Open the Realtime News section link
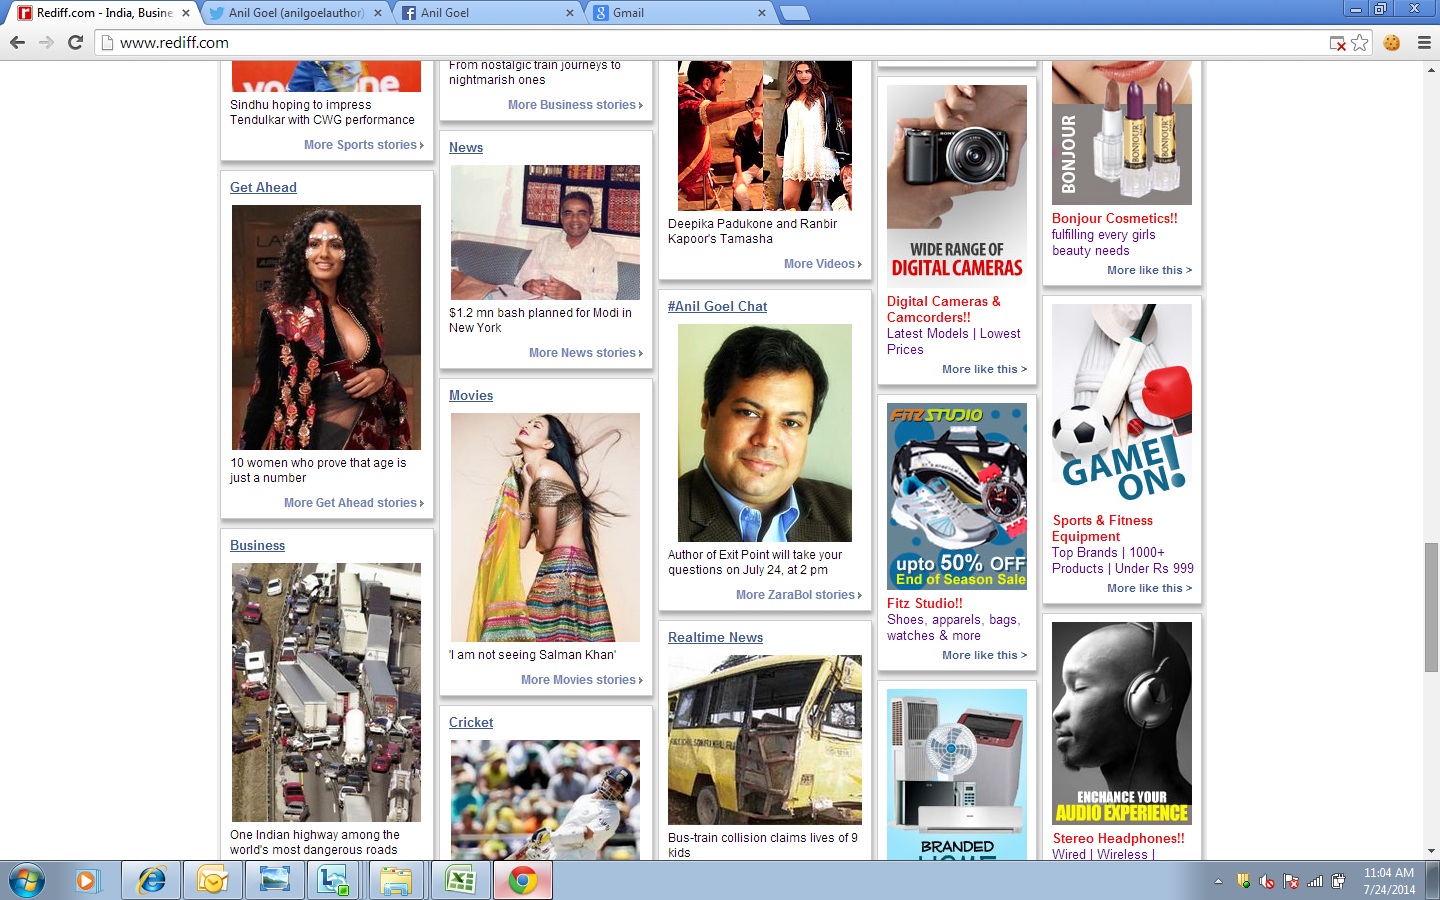The image size is (1440, 900). pos(715,637)
